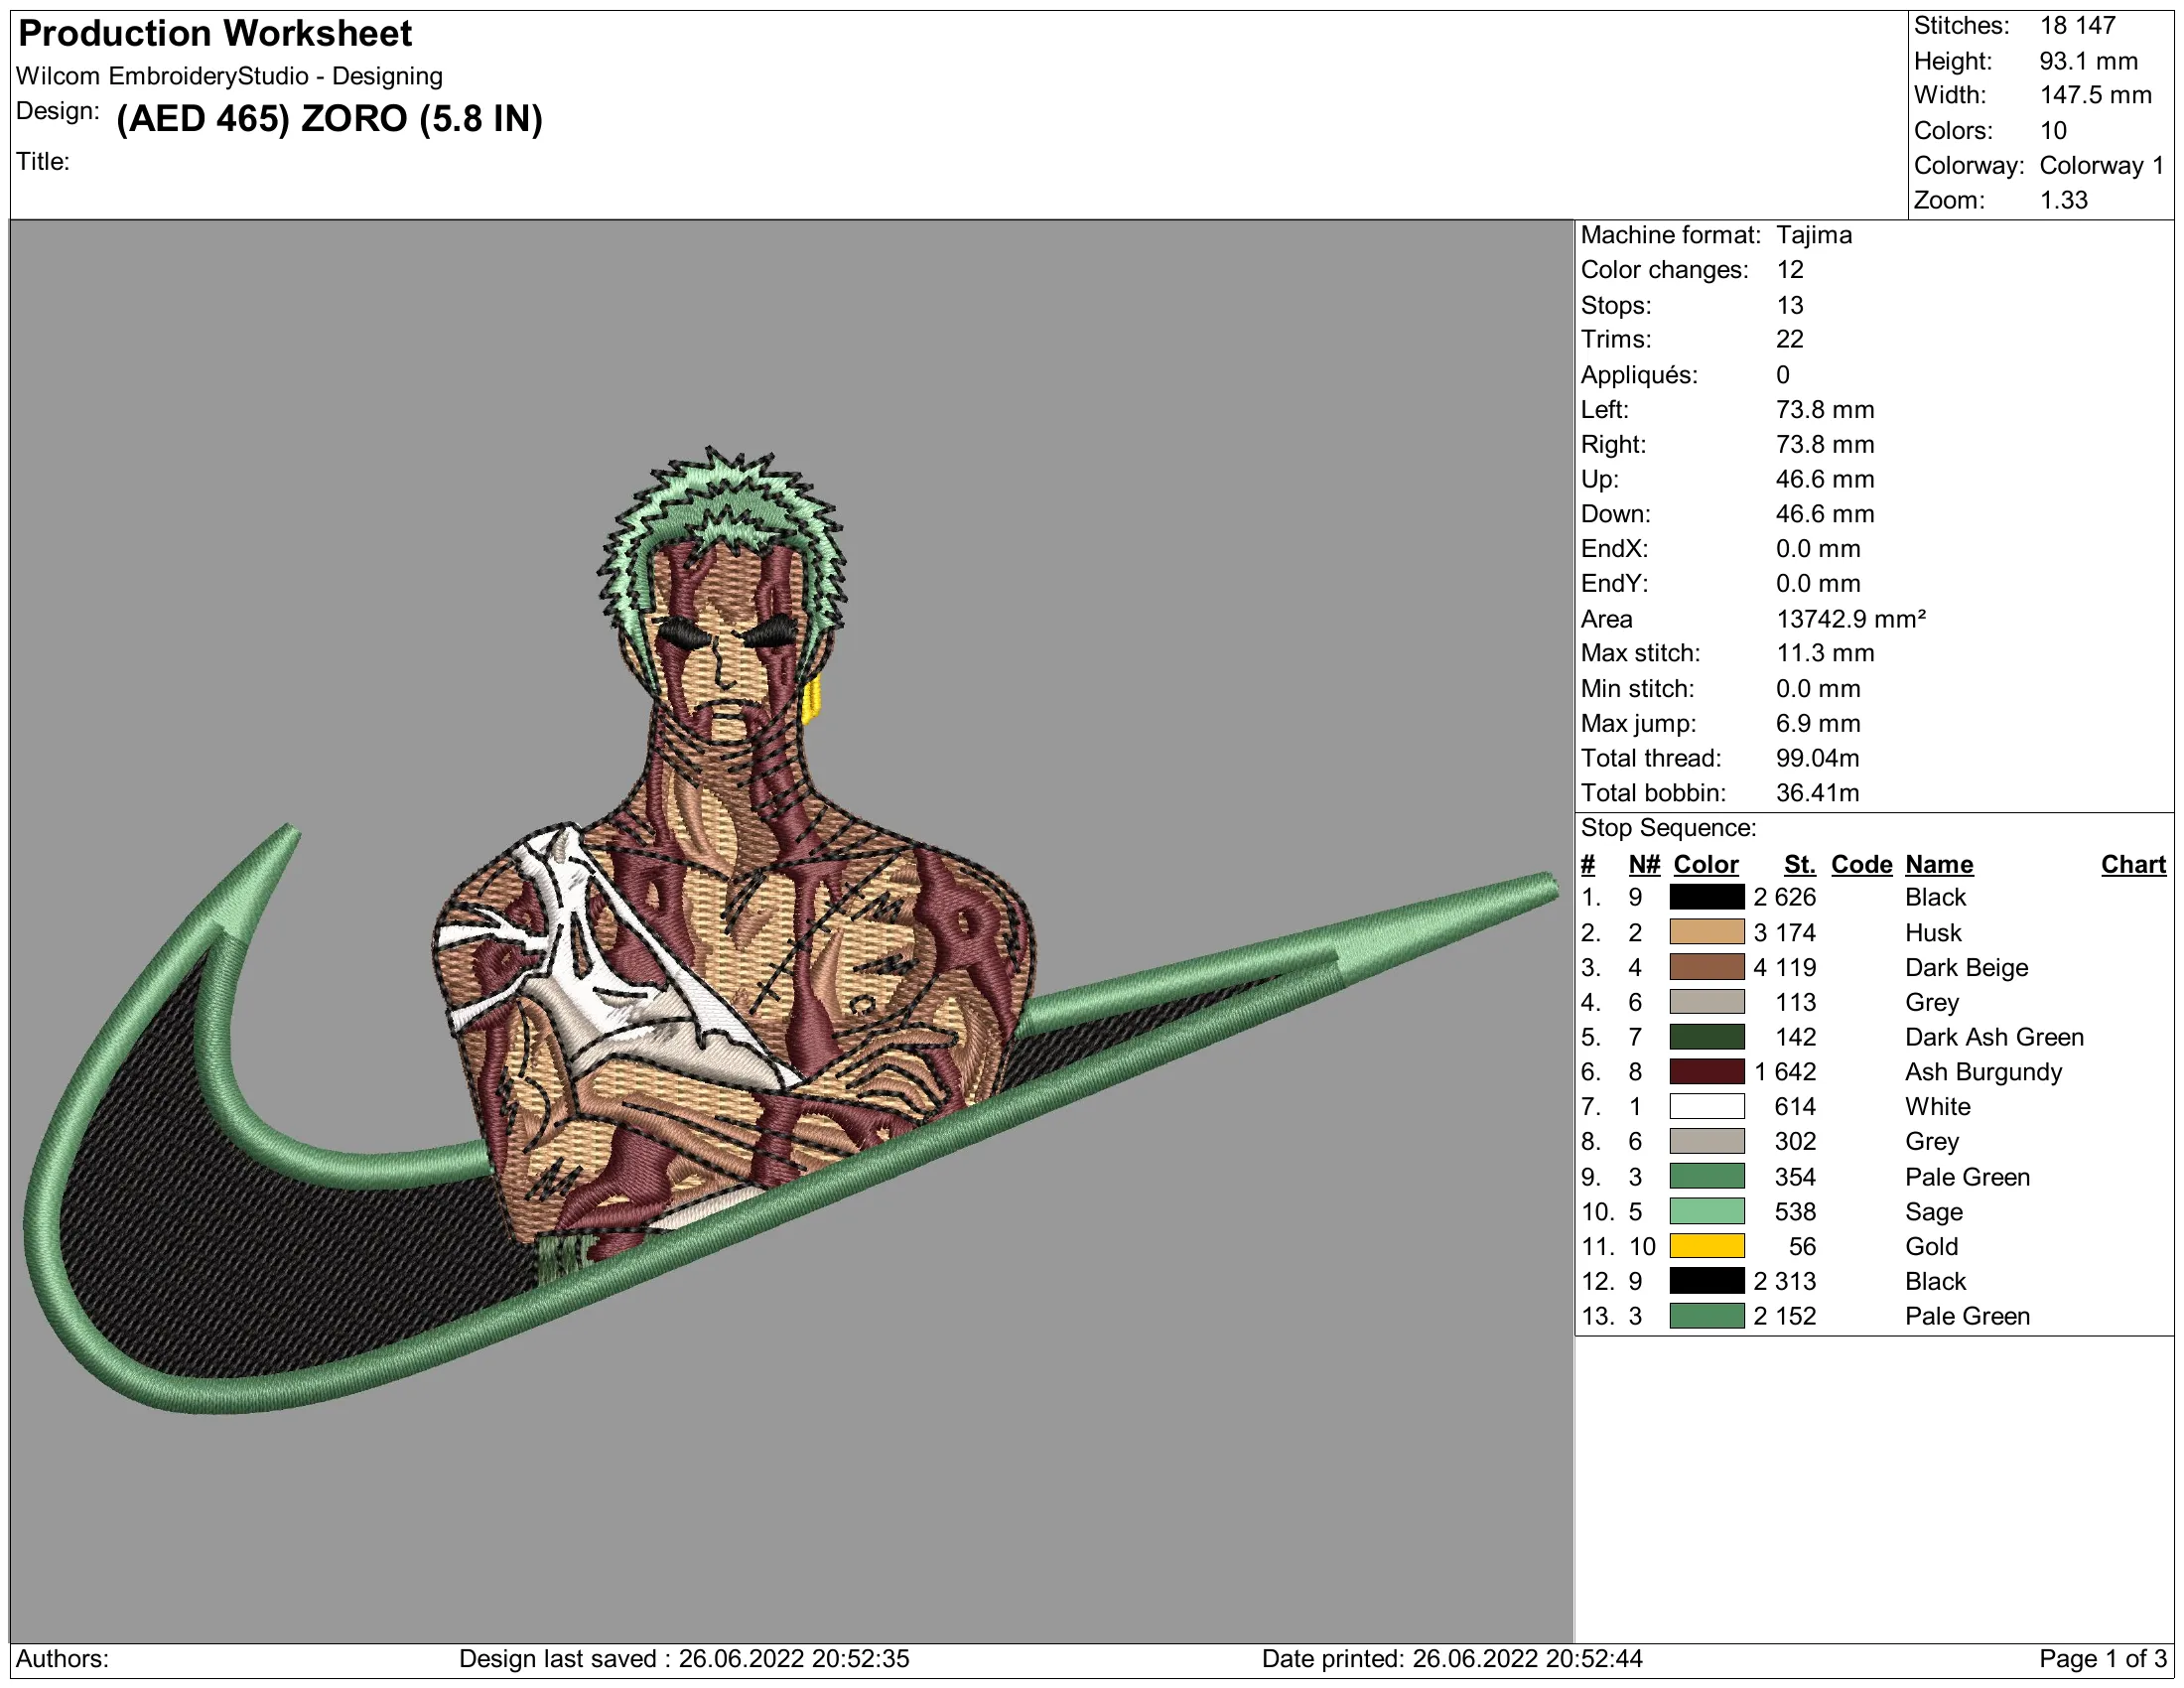Click the stitch count '2 313'
This screenshot has height=1688, width=2184.
point(1785,1281)
